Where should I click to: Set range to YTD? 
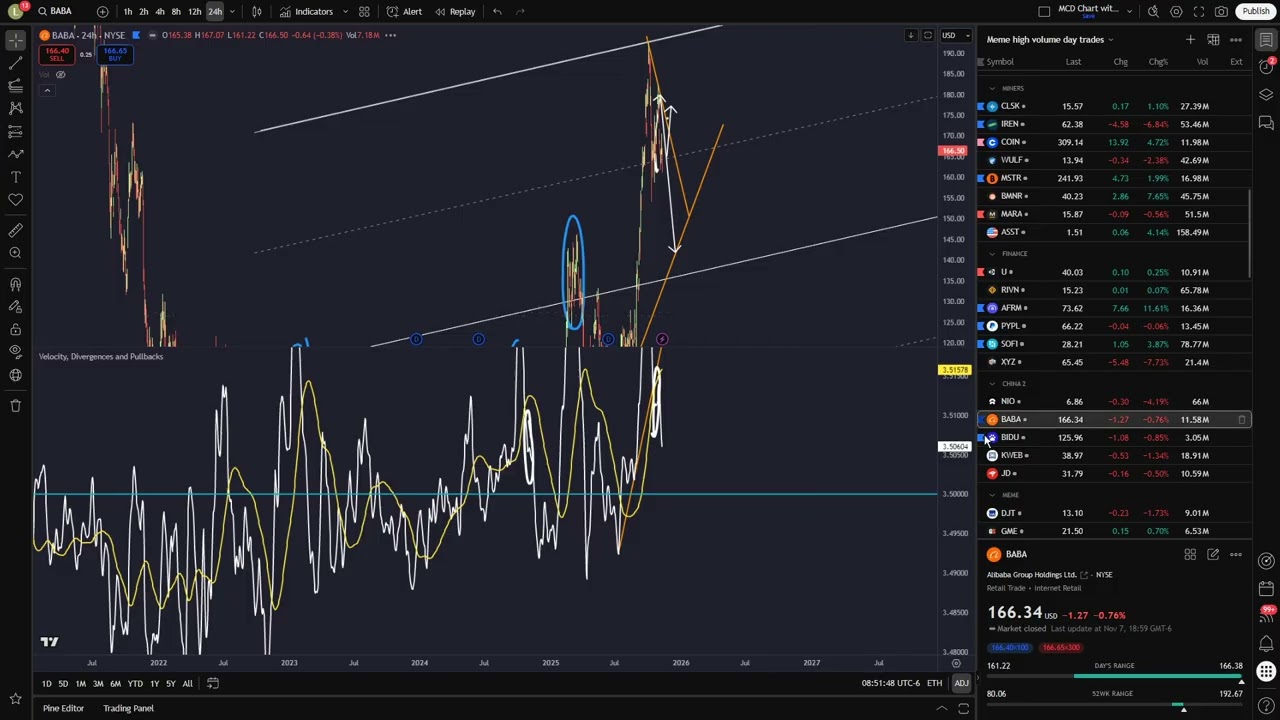135,683
